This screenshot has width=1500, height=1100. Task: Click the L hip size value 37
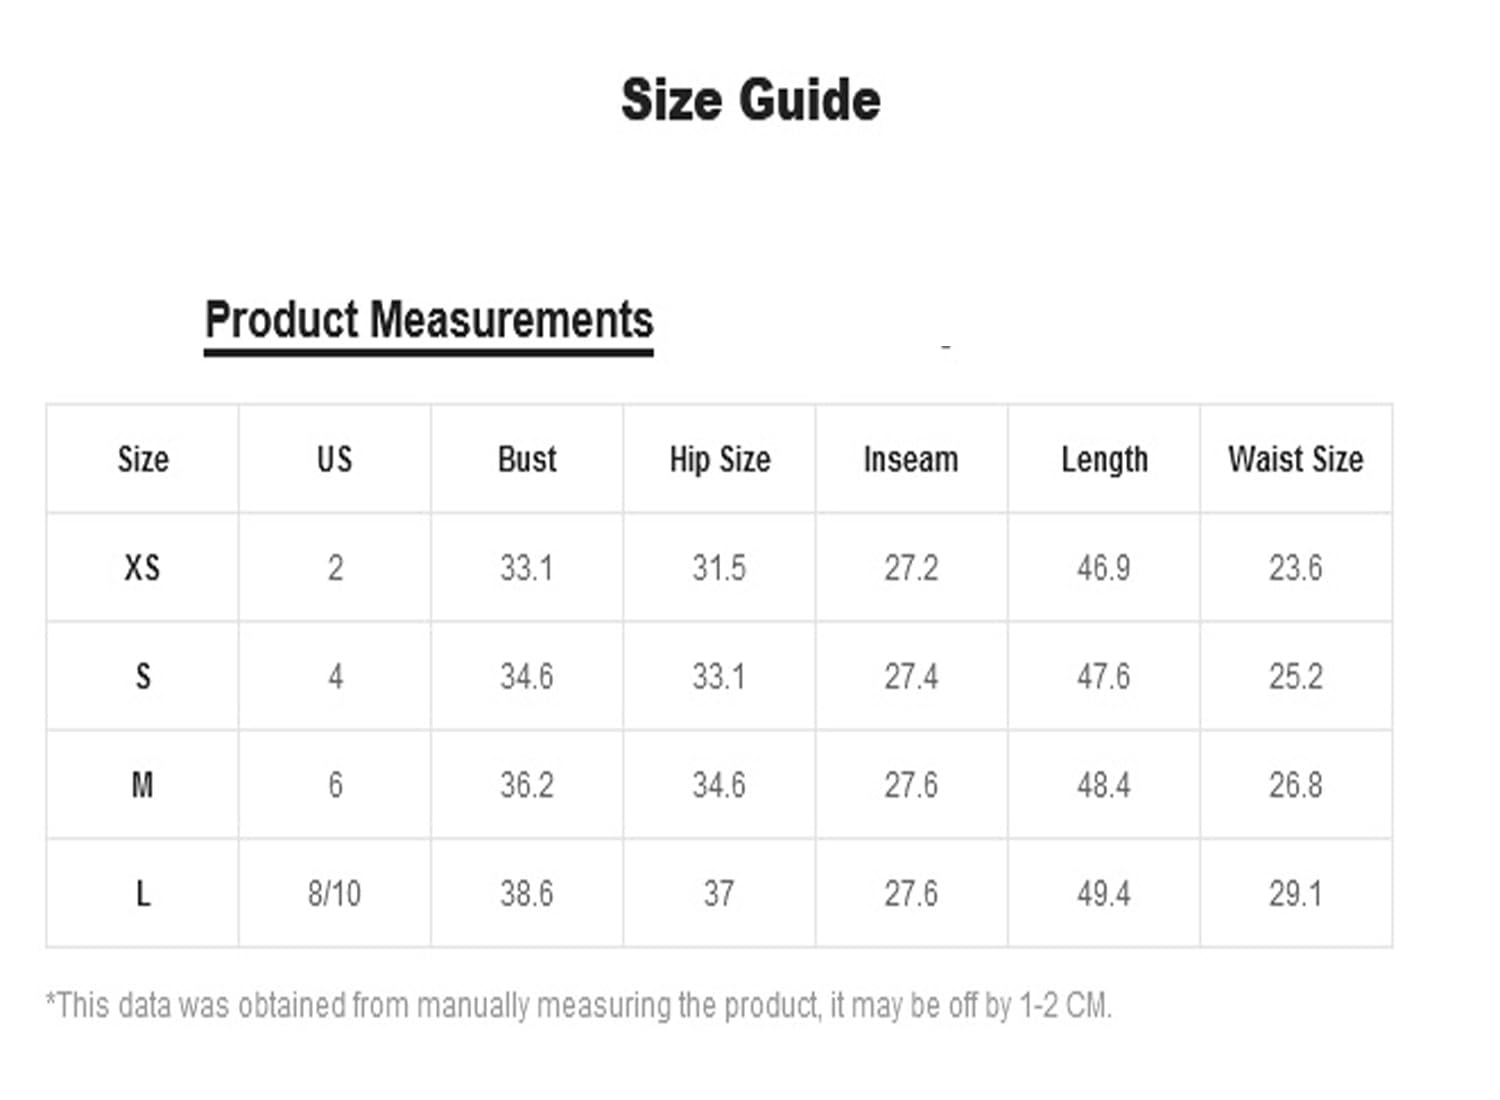(x=719, y=893)
